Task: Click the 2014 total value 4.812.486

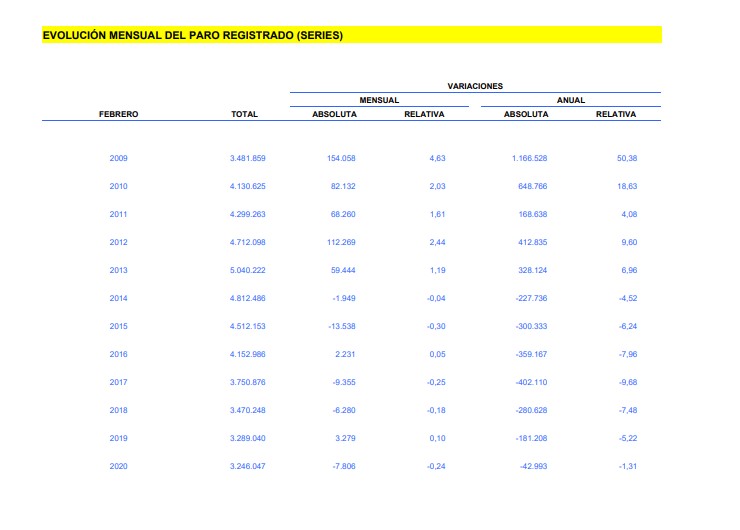Action: pos(247,298)
